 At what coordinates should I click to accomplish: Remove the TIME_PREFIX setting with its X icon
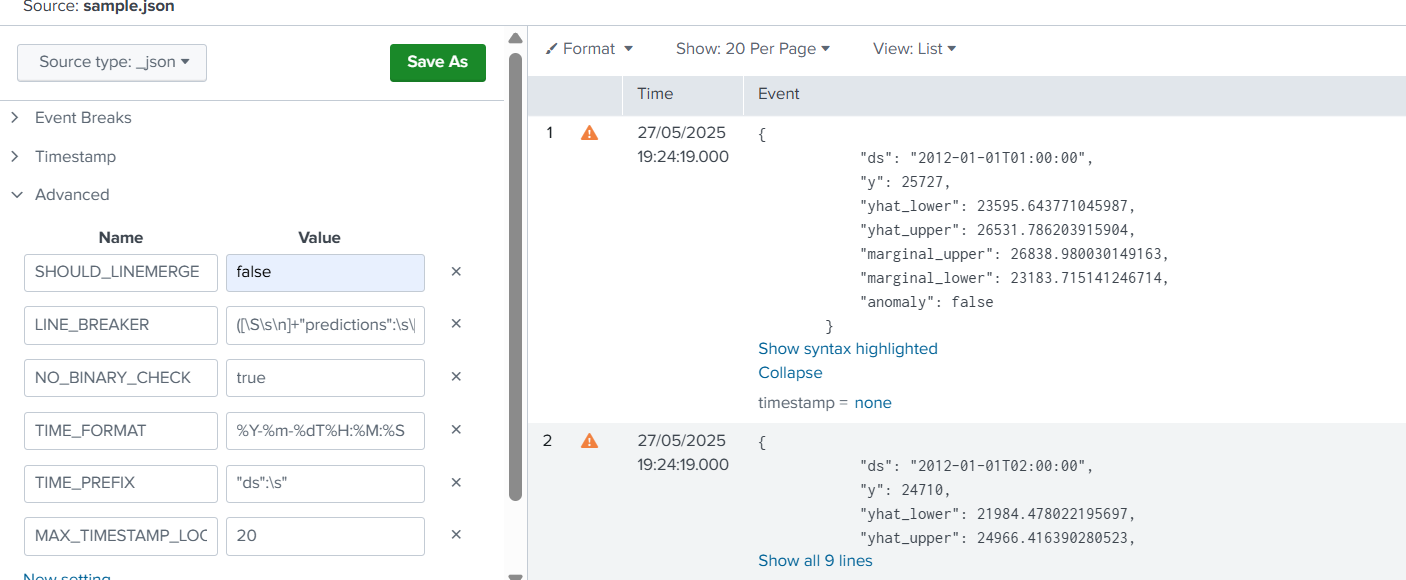[x=456, y=483]
